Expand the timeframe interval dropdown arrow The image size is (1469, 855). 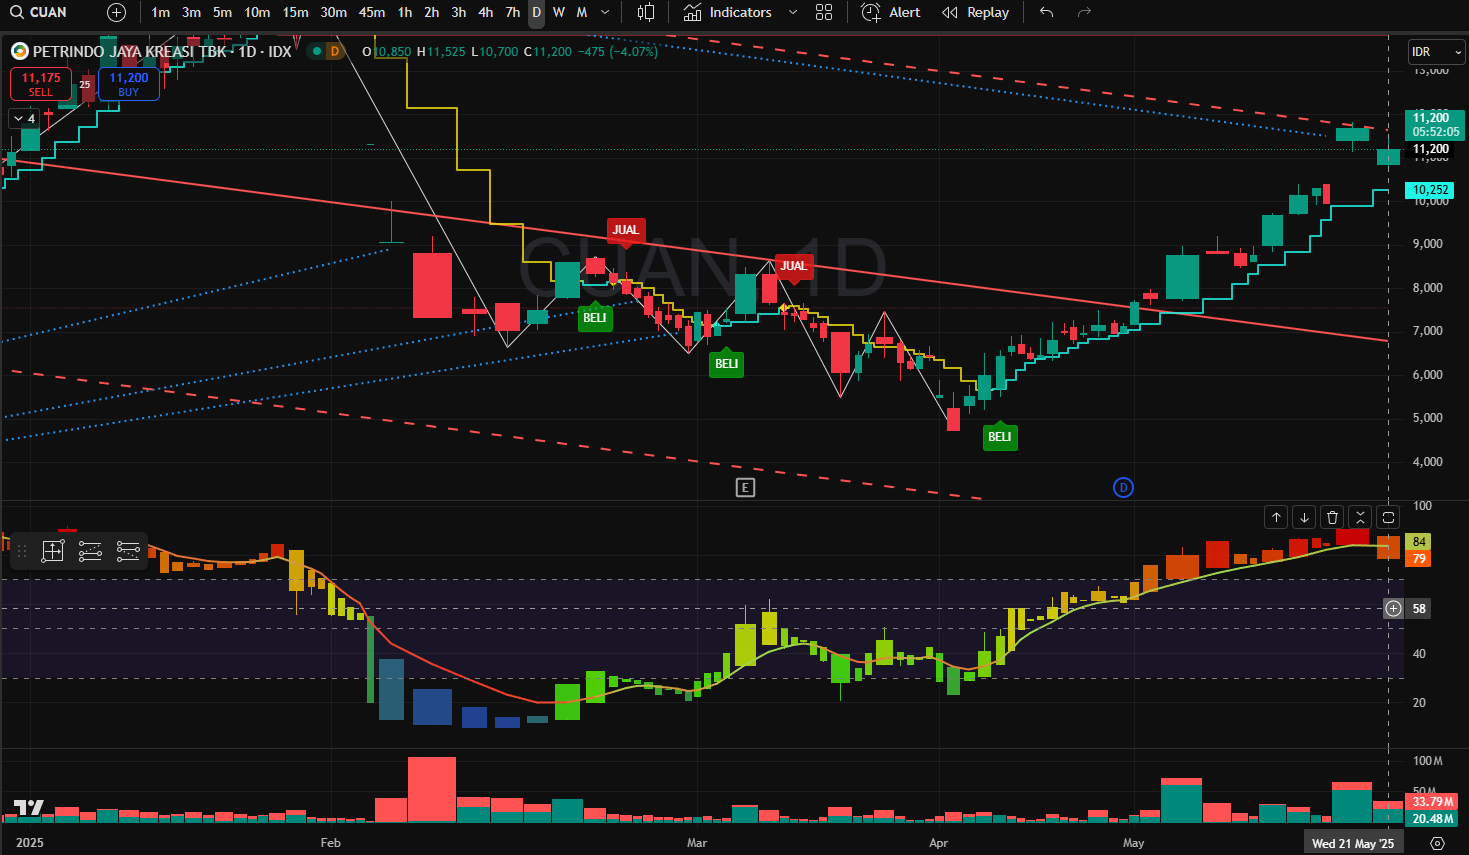(605, 12)
